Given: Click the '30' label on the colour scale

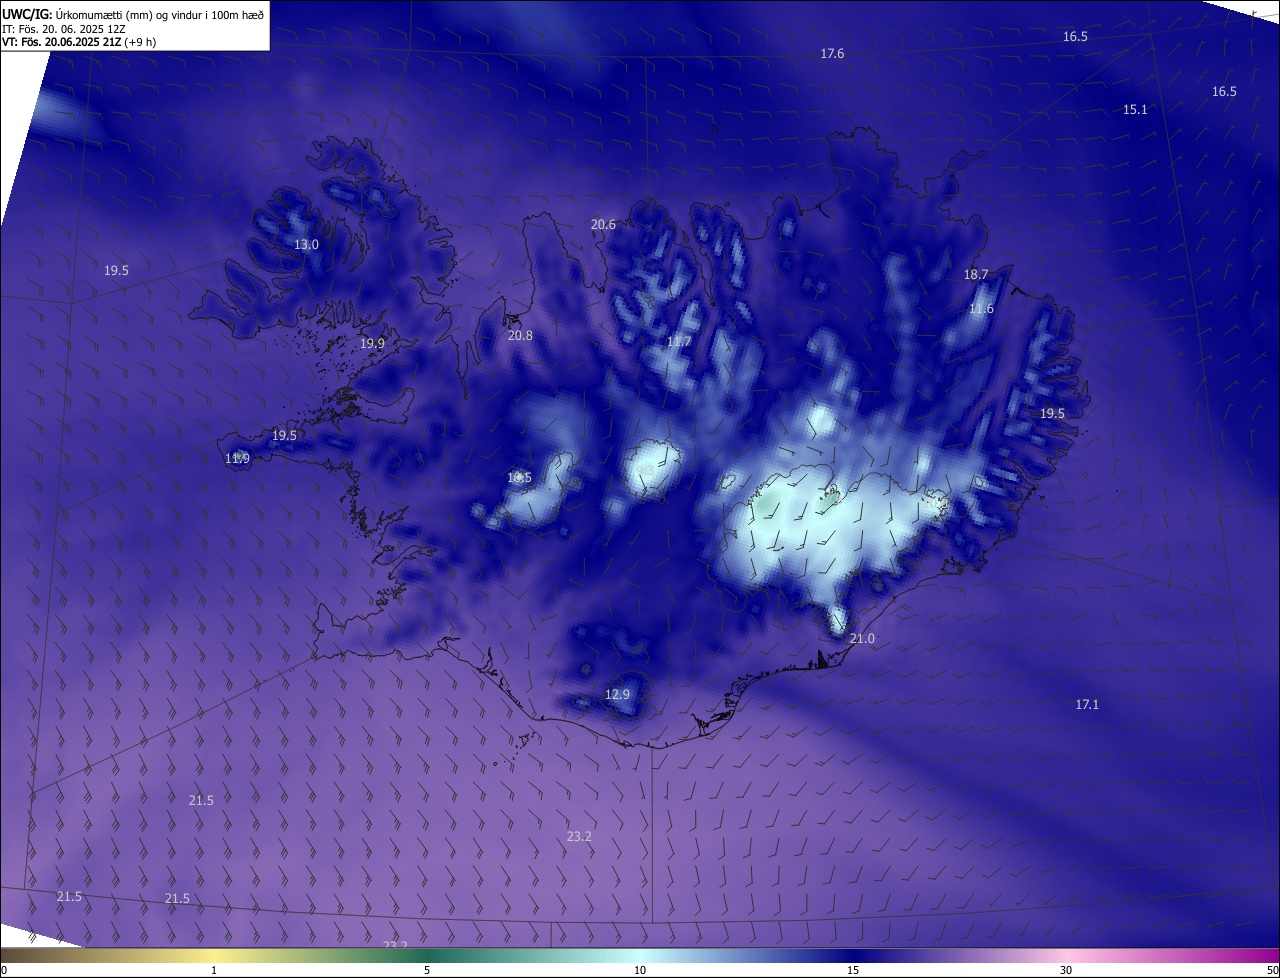Looking at the screenshot, I should point(1066,971).
